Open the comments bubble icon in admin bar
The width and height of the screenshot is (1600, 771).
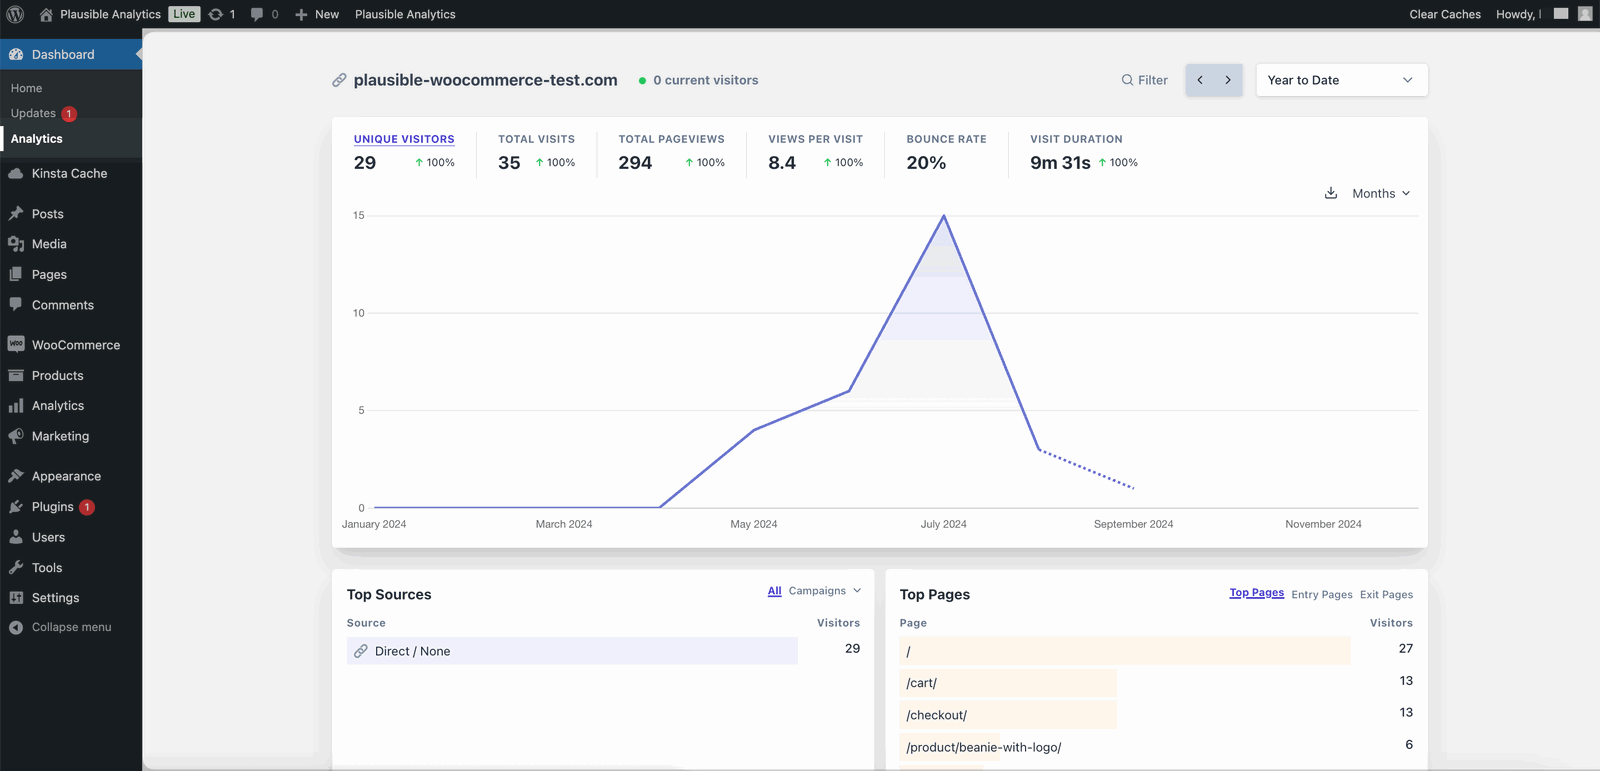(x=258, y=14)
